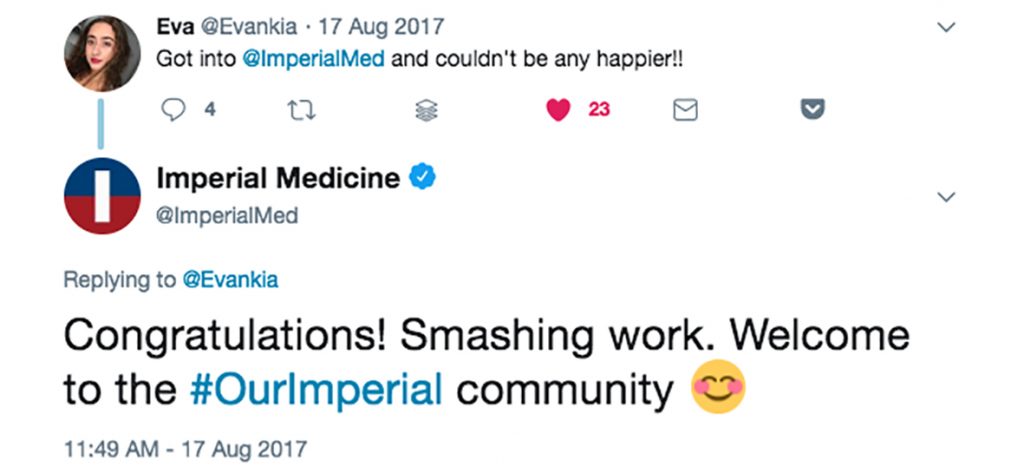Image resolution: width=1024 pixels, height=473 pixels.
Task: Click the smiling blush emoji
Action: [718, 388]
